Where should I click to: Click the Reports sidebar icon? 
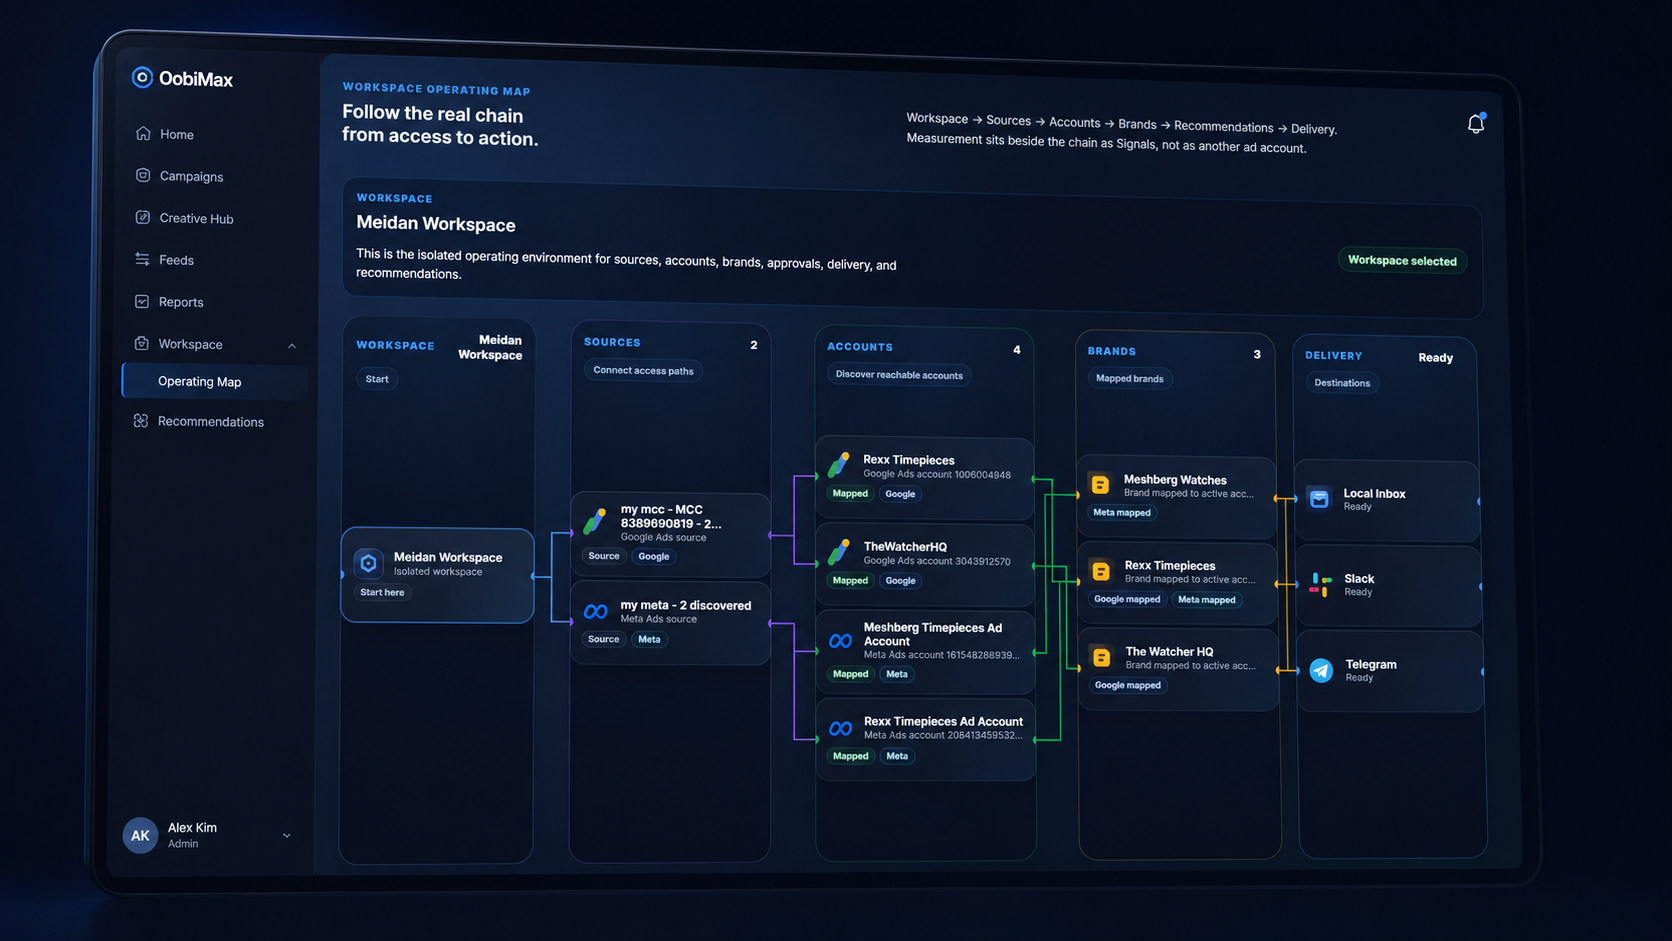142,301
